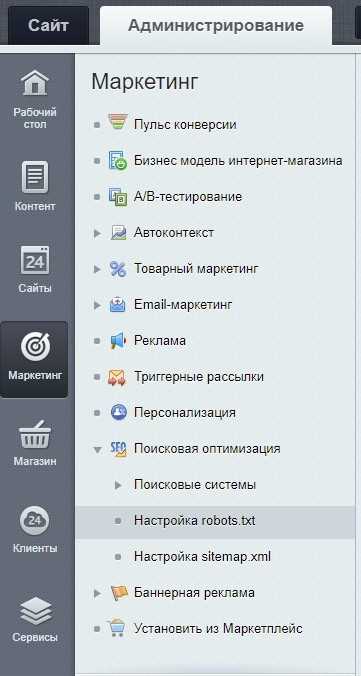This screenshot has height=676, width=361.
Task: Open Установить из Маркетплейс link
Action: (218, 629)
